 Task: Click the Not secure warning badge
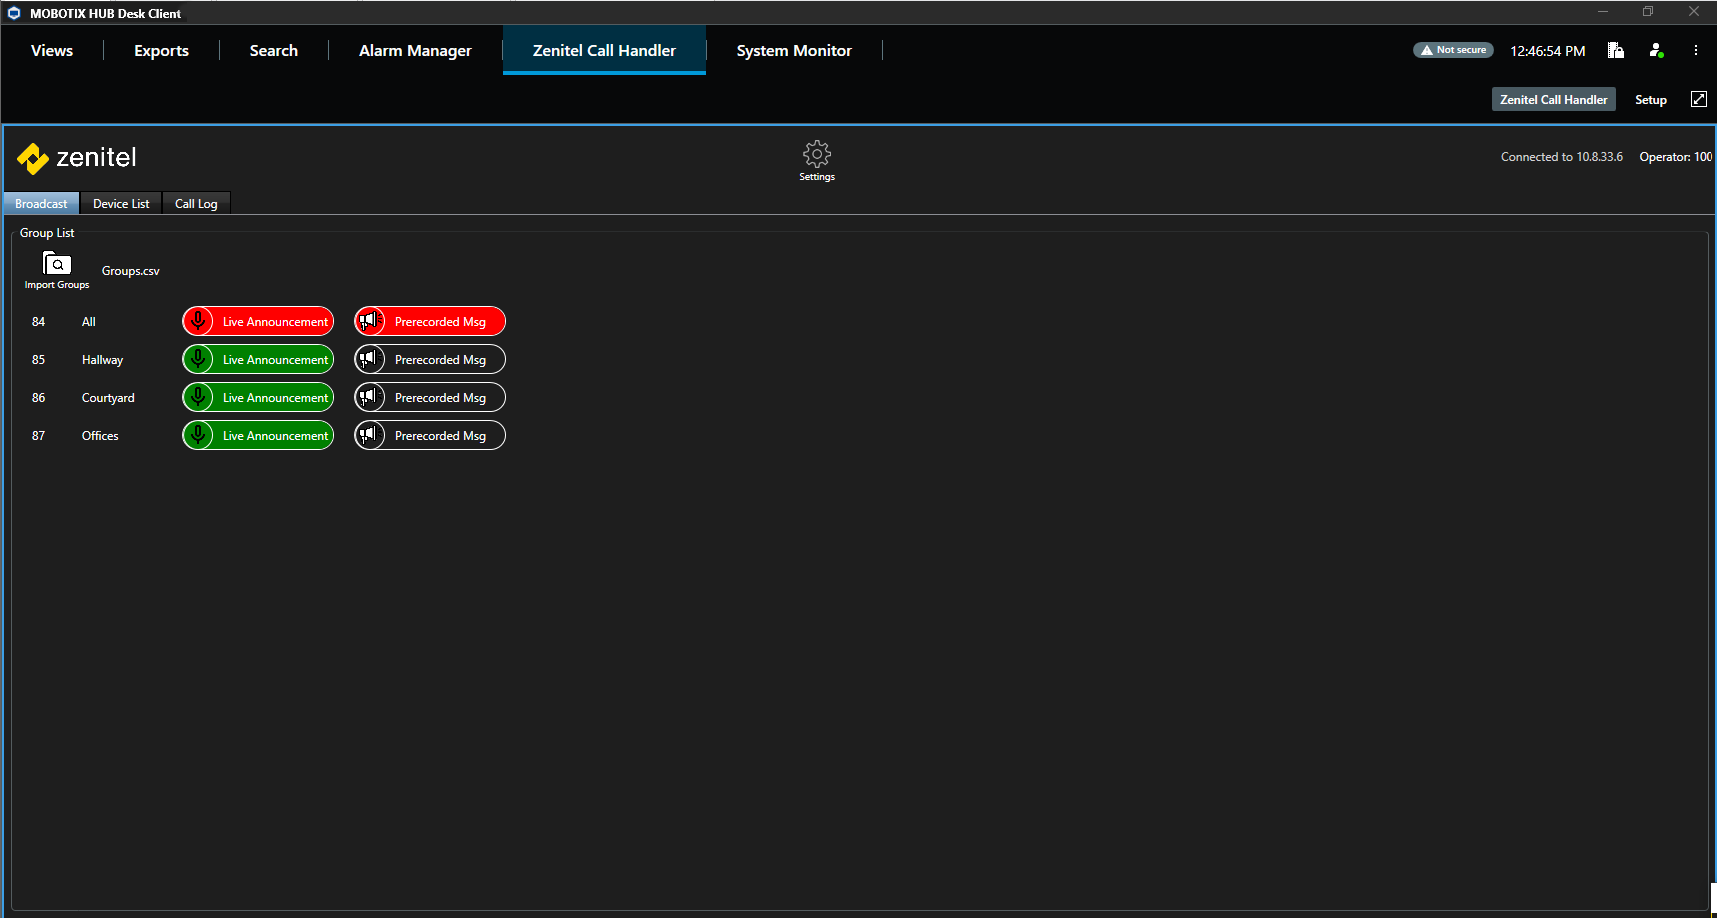(1453, 50)
